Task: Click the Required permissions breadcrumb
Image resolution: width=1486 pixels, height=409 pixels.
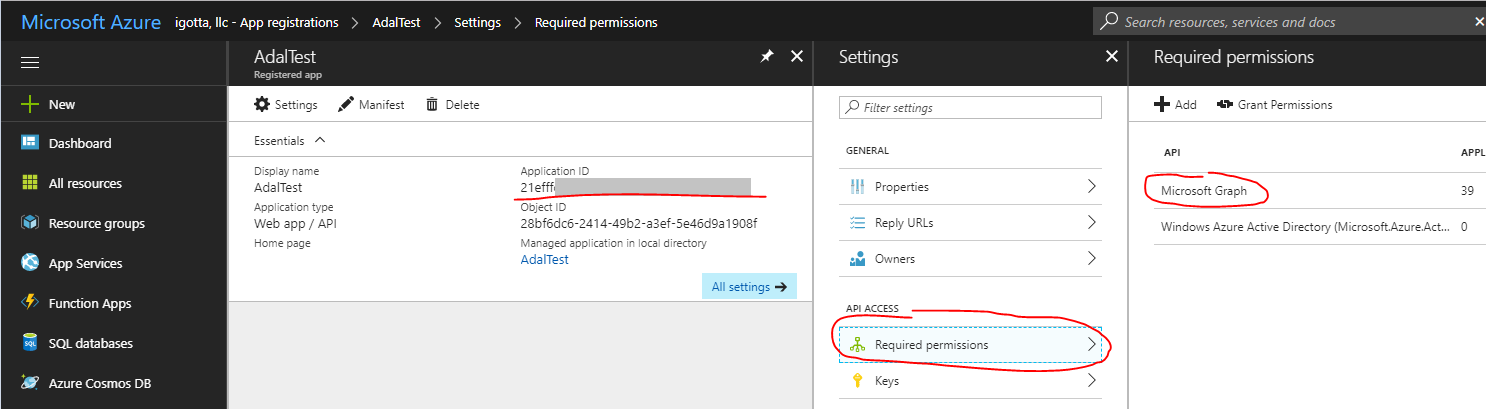Action: click(596, 22)
